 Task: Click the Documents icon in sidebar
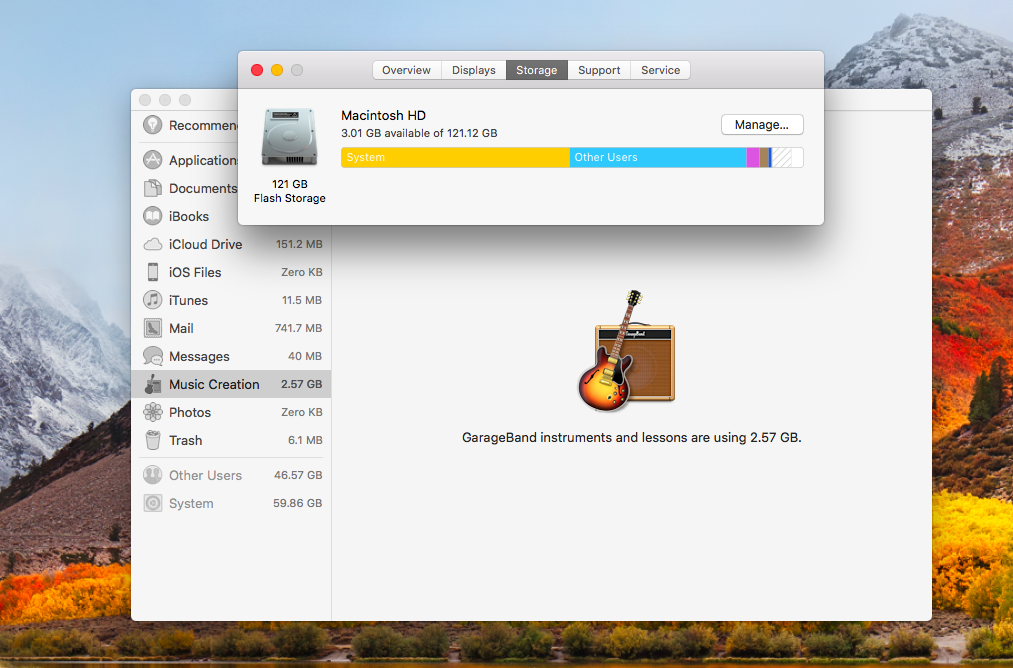[152, 188]
